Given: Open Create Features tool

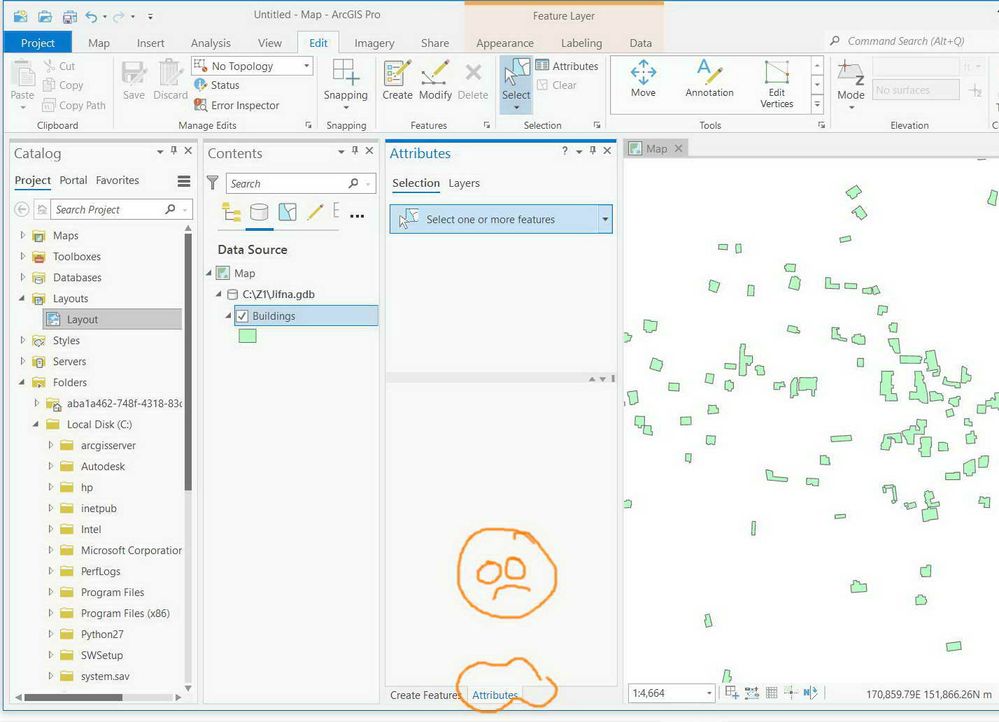Looking at the screenshot, I should click(397, 80).
